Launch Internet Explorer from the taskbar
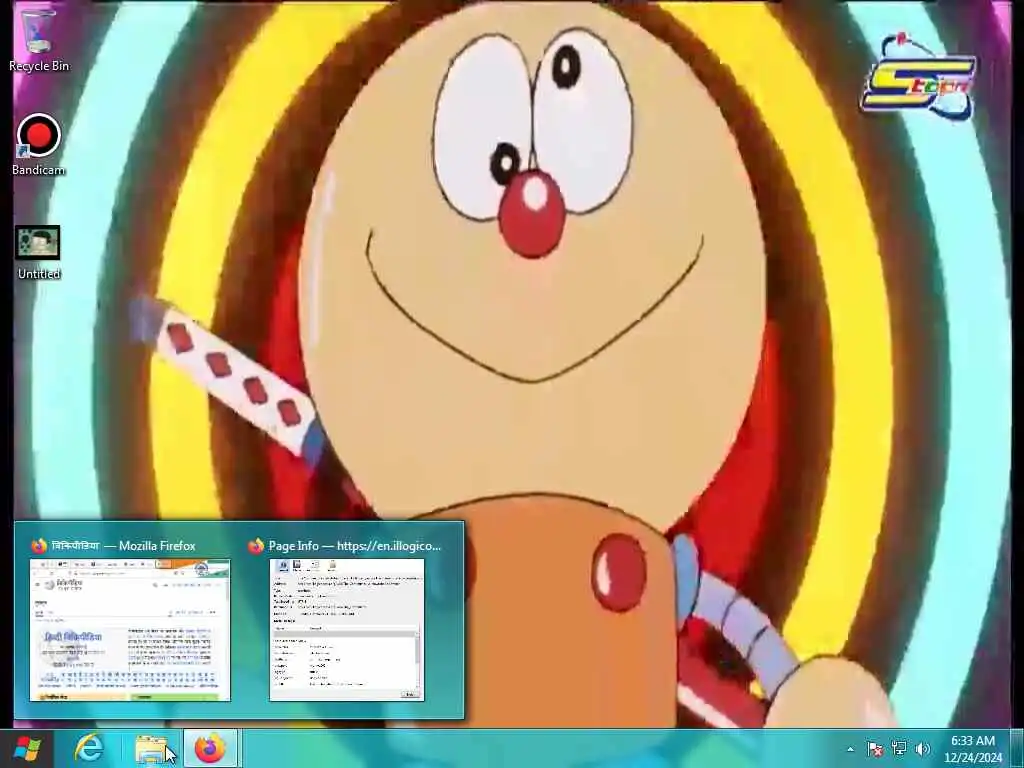The image size is (1024, 768). coord(88,749)
